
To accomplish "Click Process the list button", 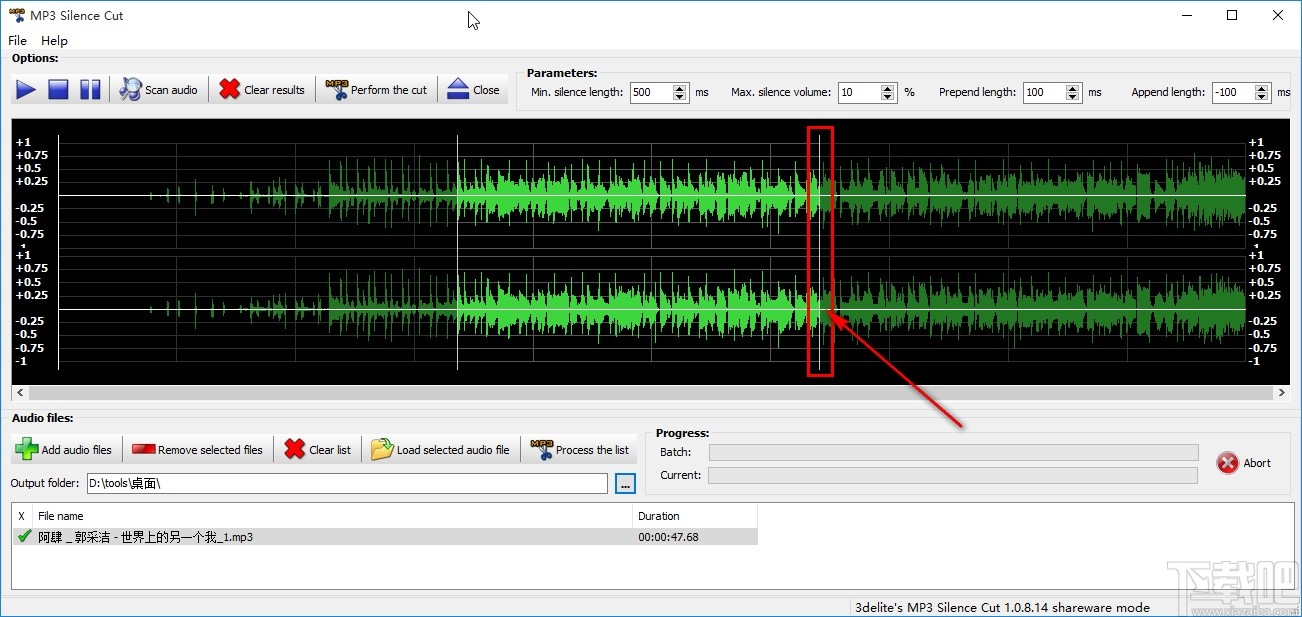I will 580,450.
